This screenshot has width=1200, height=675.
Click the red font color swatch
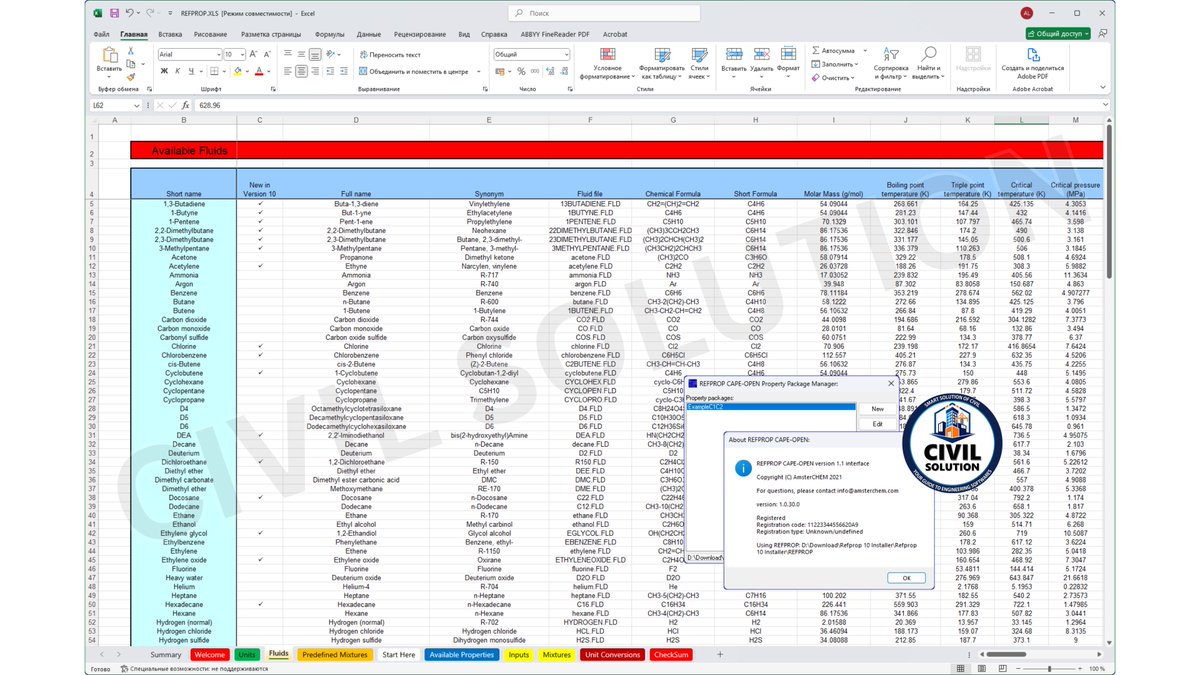(259, 72)
